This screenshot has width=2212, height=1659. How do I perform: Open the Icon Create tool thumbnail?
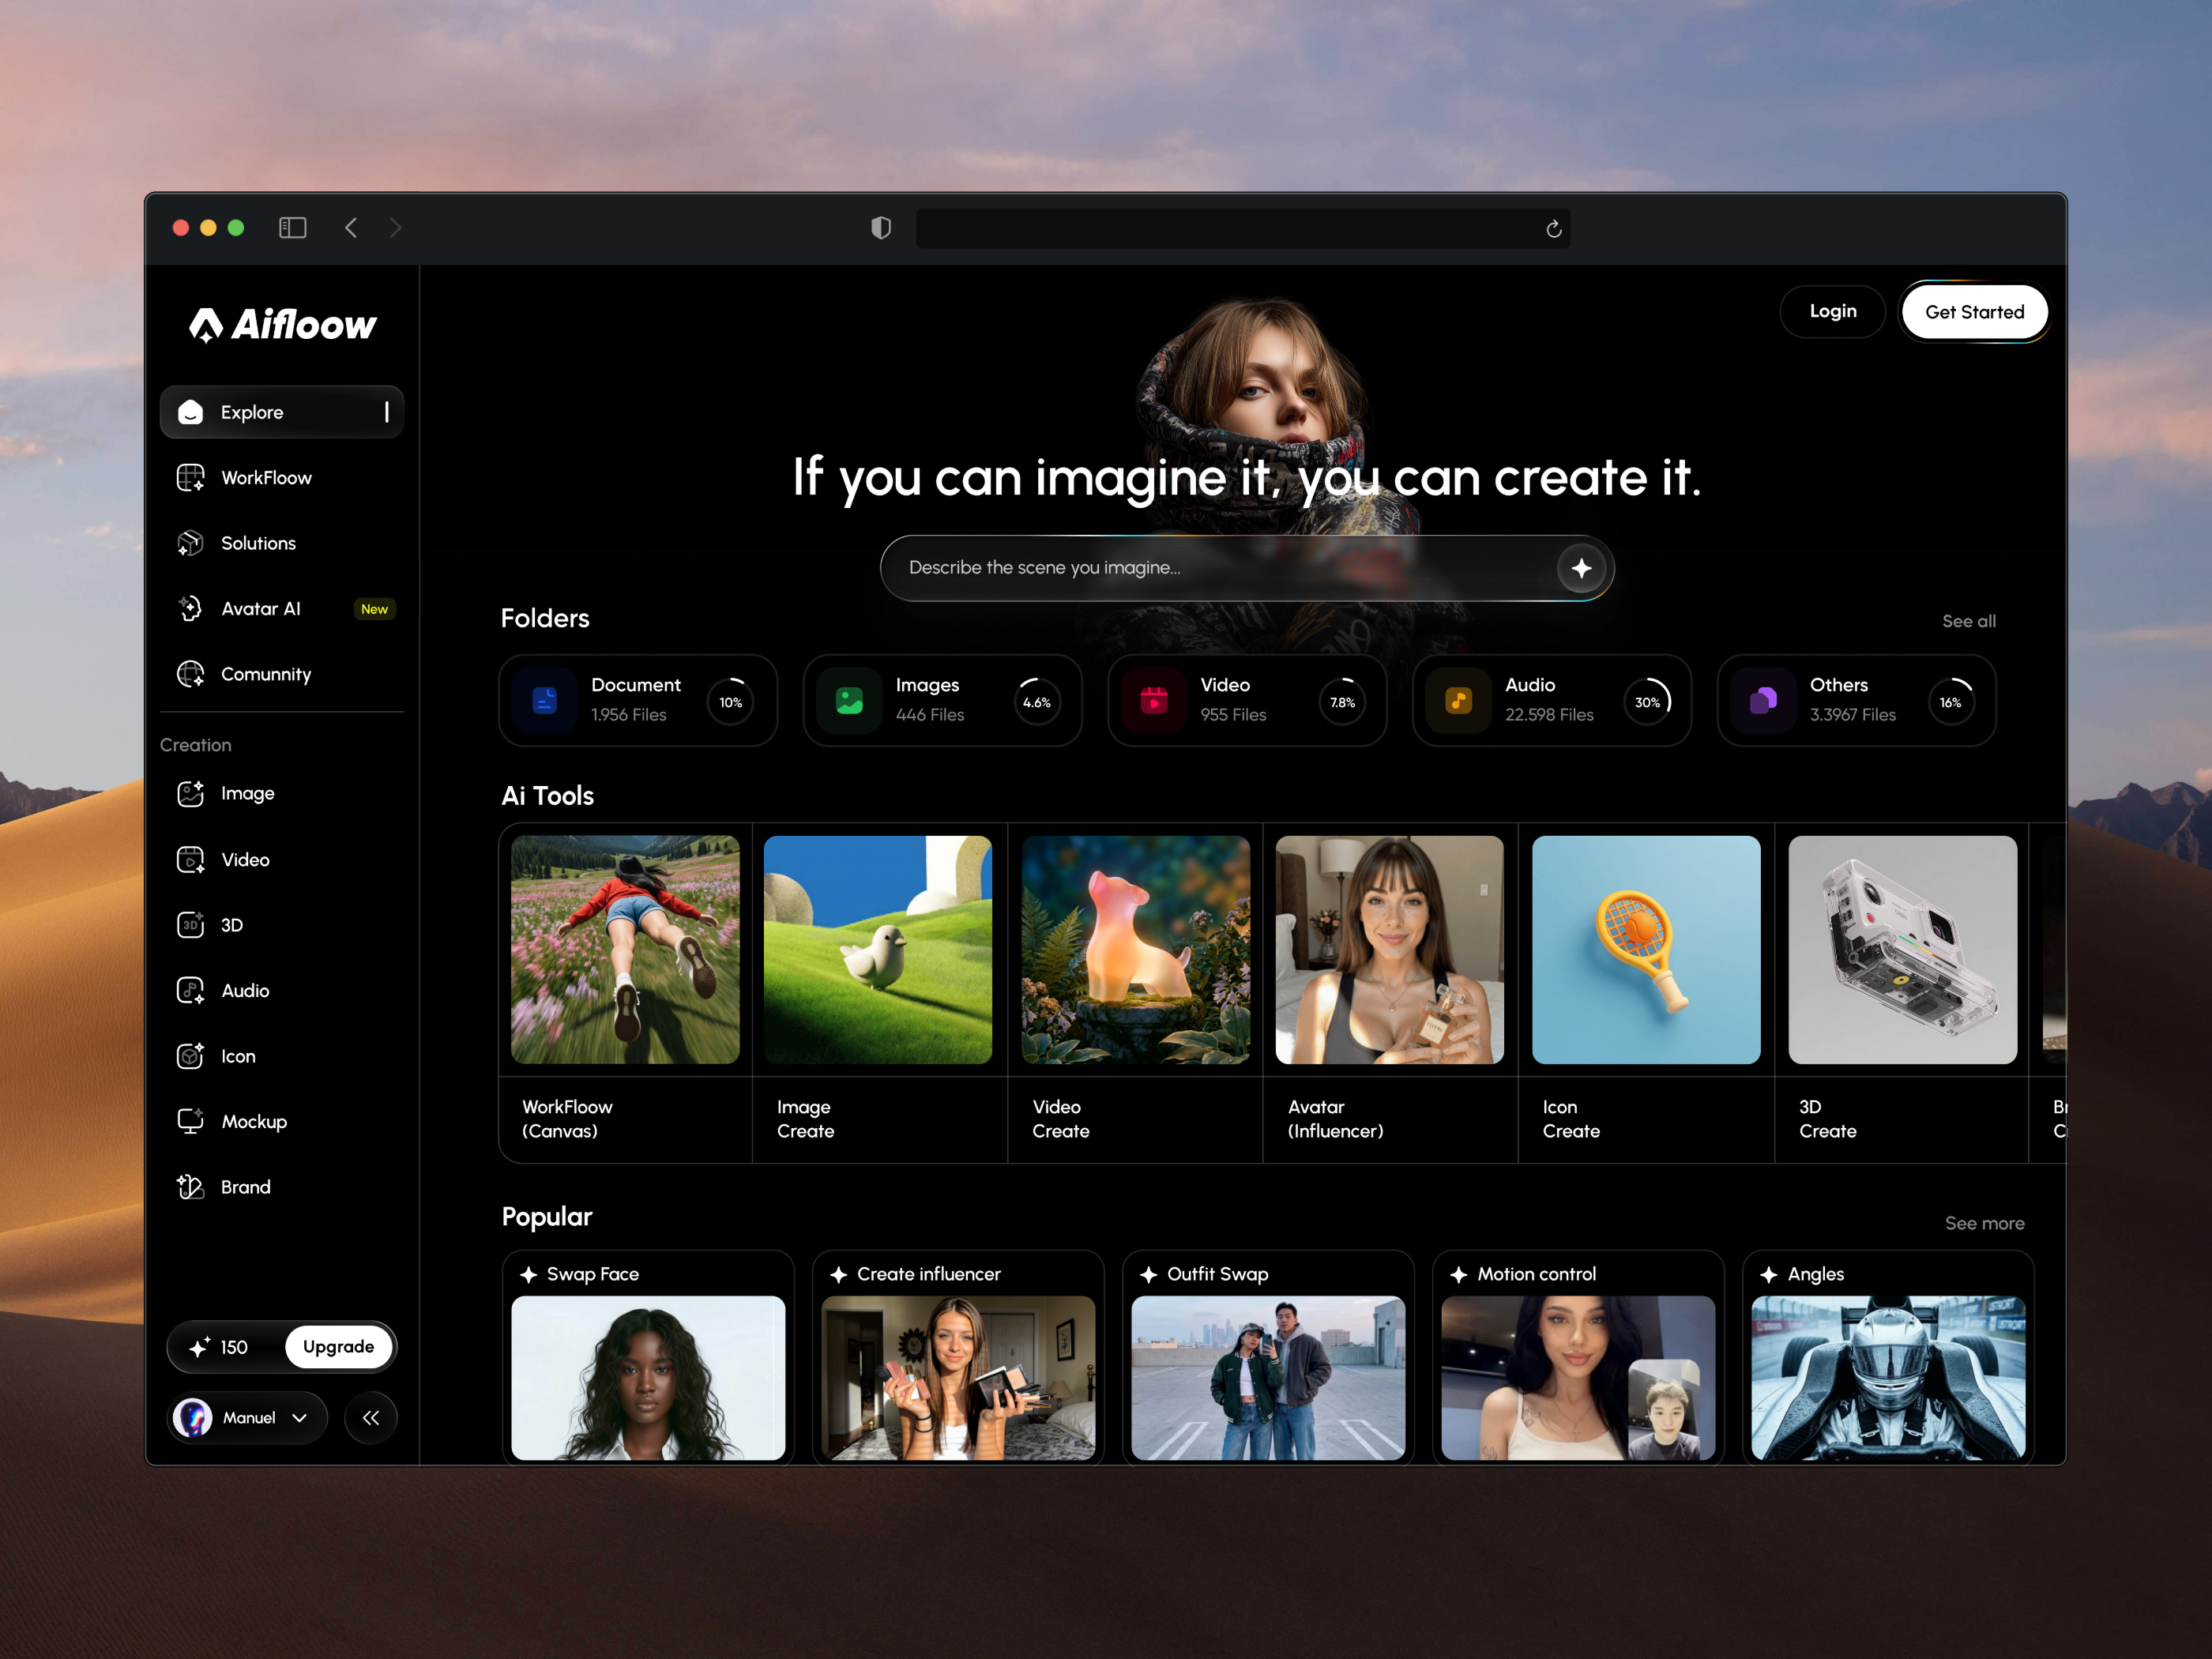point(1646,950)
